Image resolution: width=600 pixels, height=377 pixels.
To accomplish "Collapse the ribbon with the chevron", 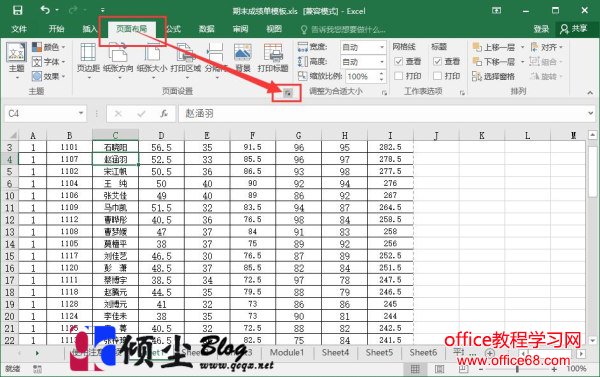I will [x=590, y=93].
